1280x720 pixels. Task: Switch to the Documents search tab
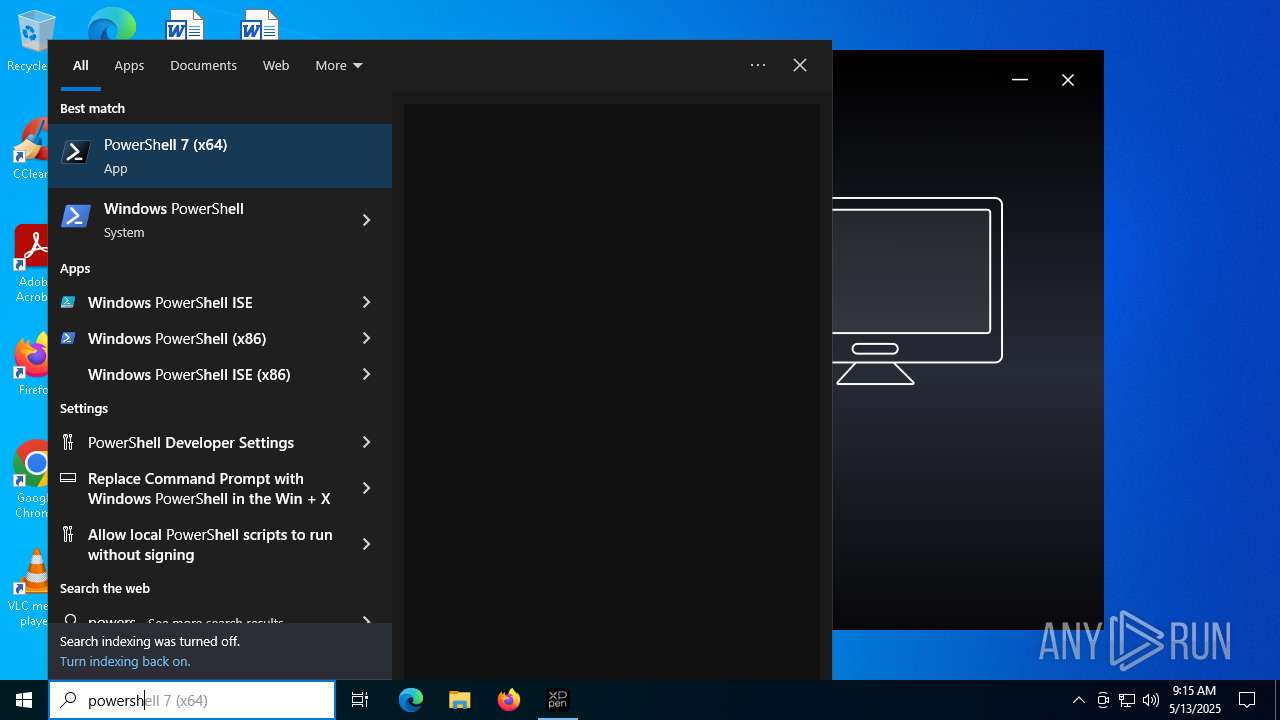203,65
